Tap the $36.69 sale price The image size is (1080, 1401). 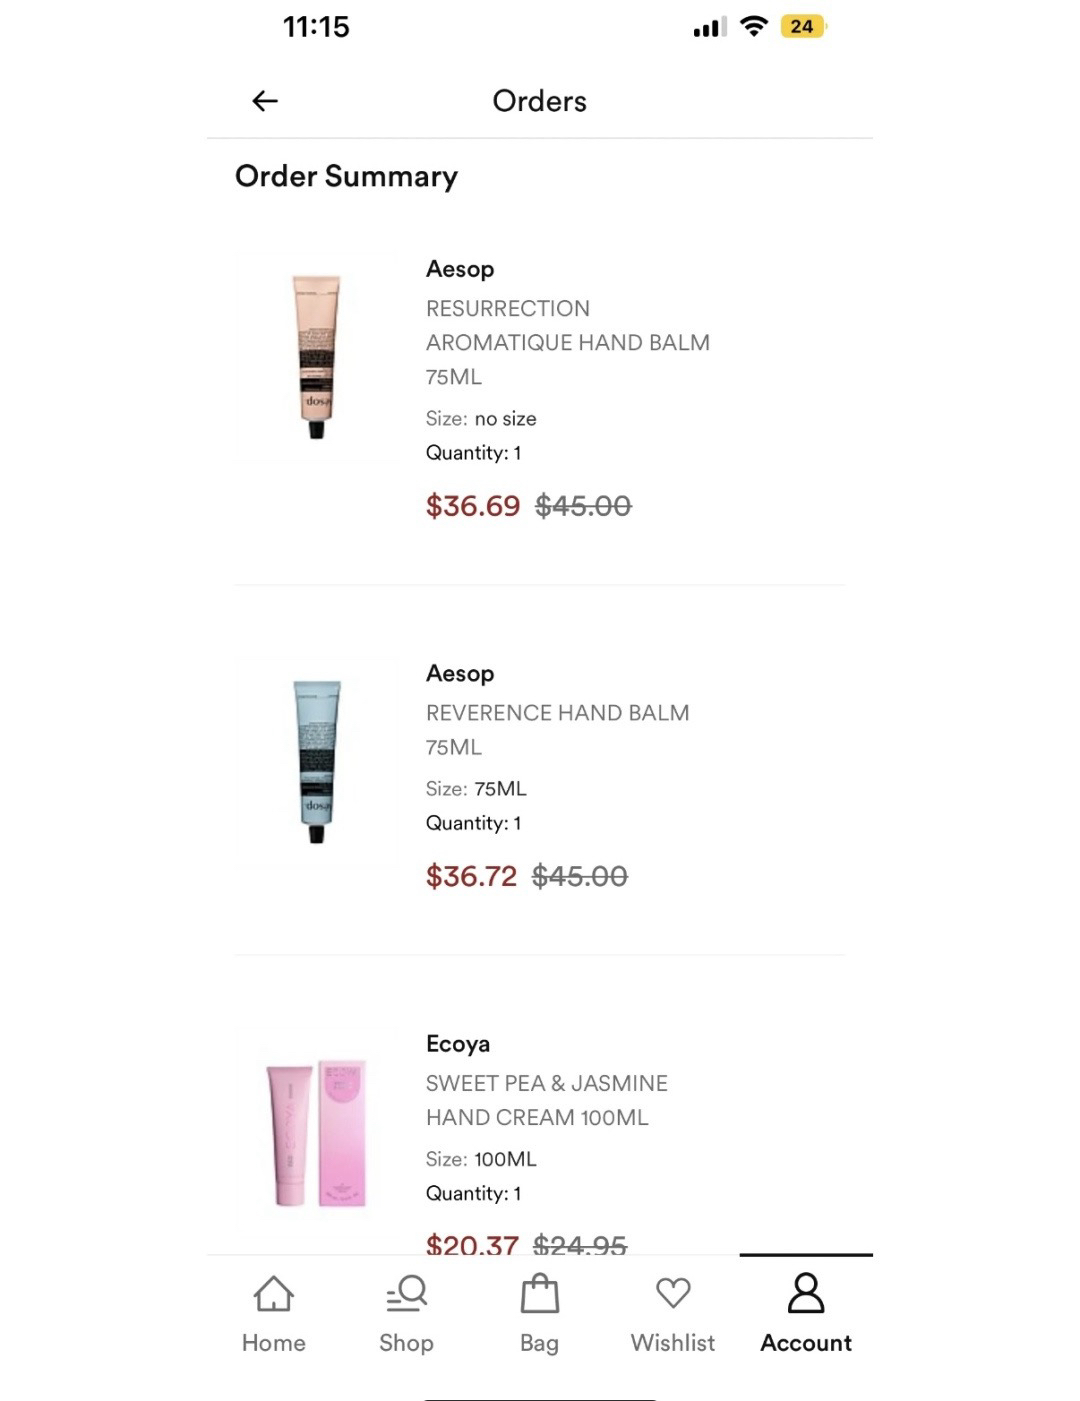click(473, 506)
